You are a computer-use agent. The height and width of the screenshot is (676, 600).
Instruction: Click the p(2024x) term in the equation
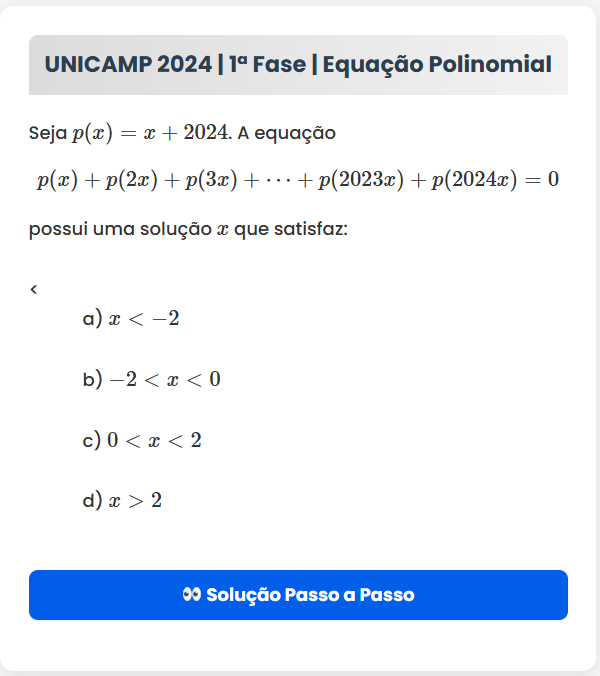point(474,180)
